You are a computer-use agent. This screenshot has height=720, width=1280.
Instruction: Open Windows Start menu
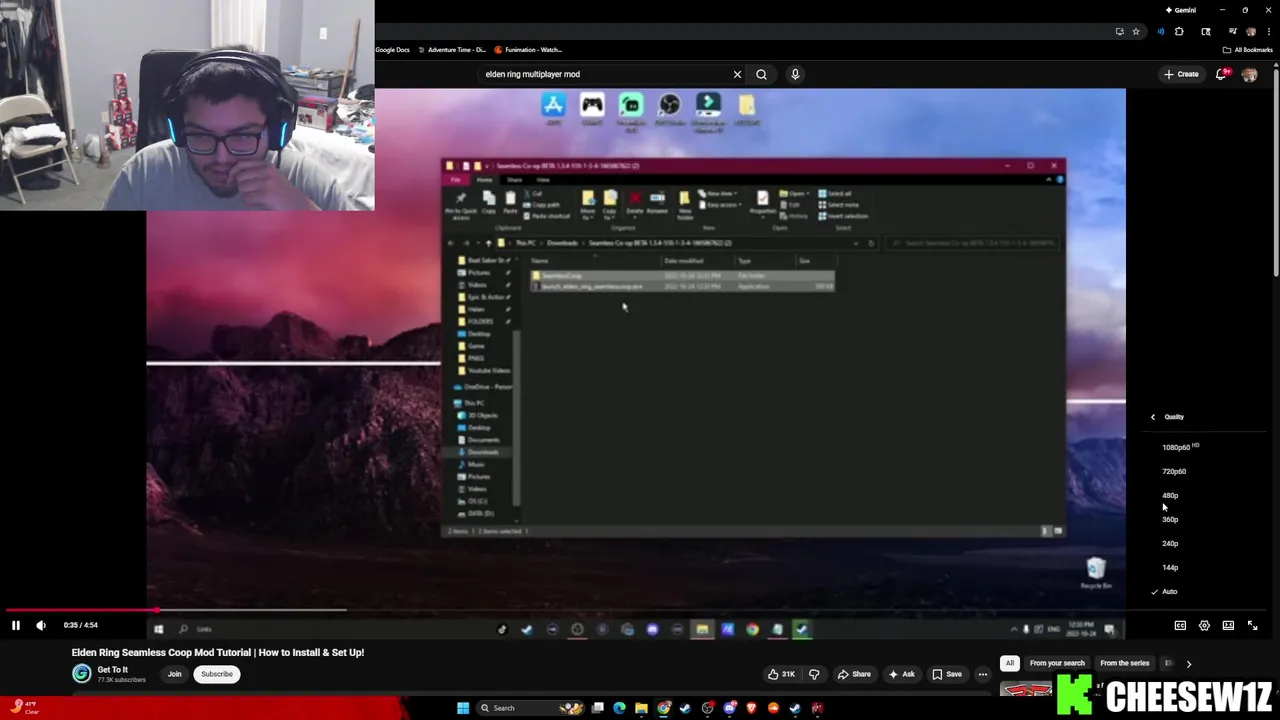pyautogui.click(x=463, y=708)
